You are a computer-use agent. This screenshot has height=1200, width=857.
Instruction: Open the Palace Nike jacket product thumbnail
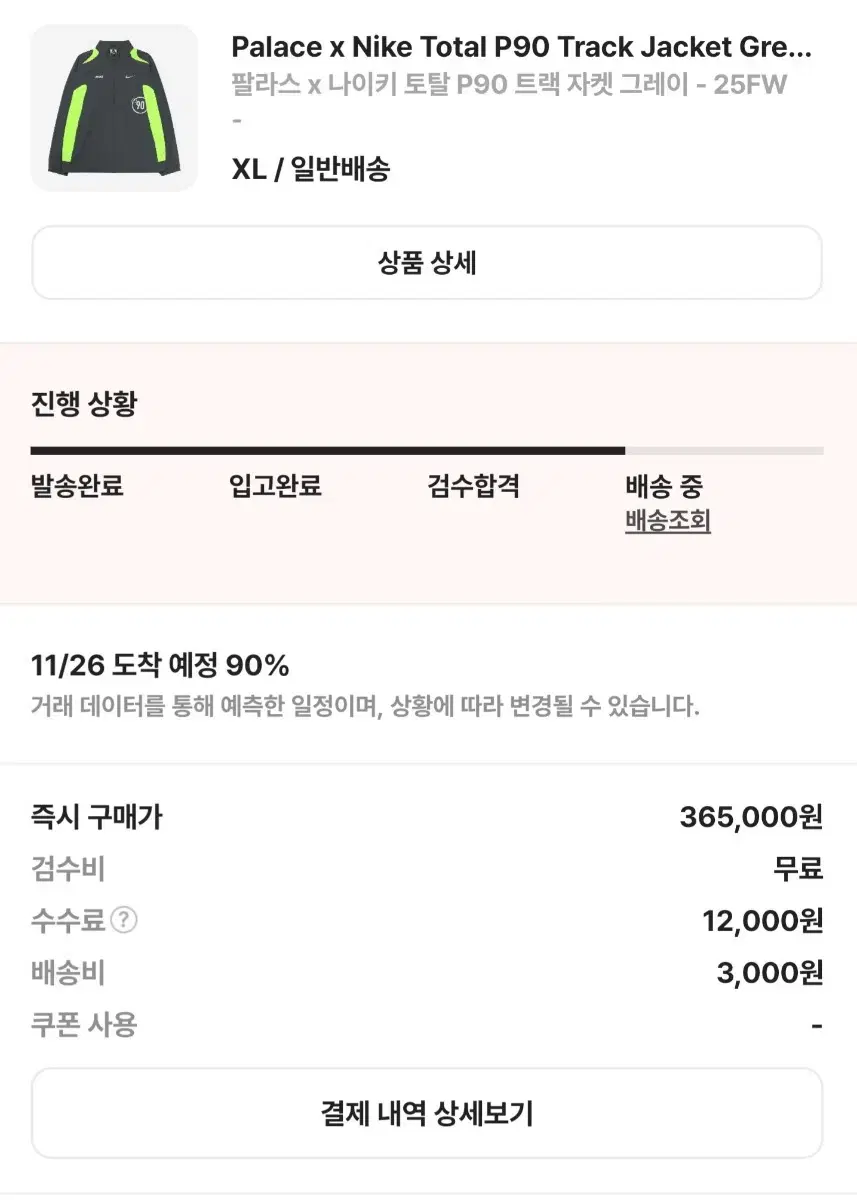coord(114,108)
